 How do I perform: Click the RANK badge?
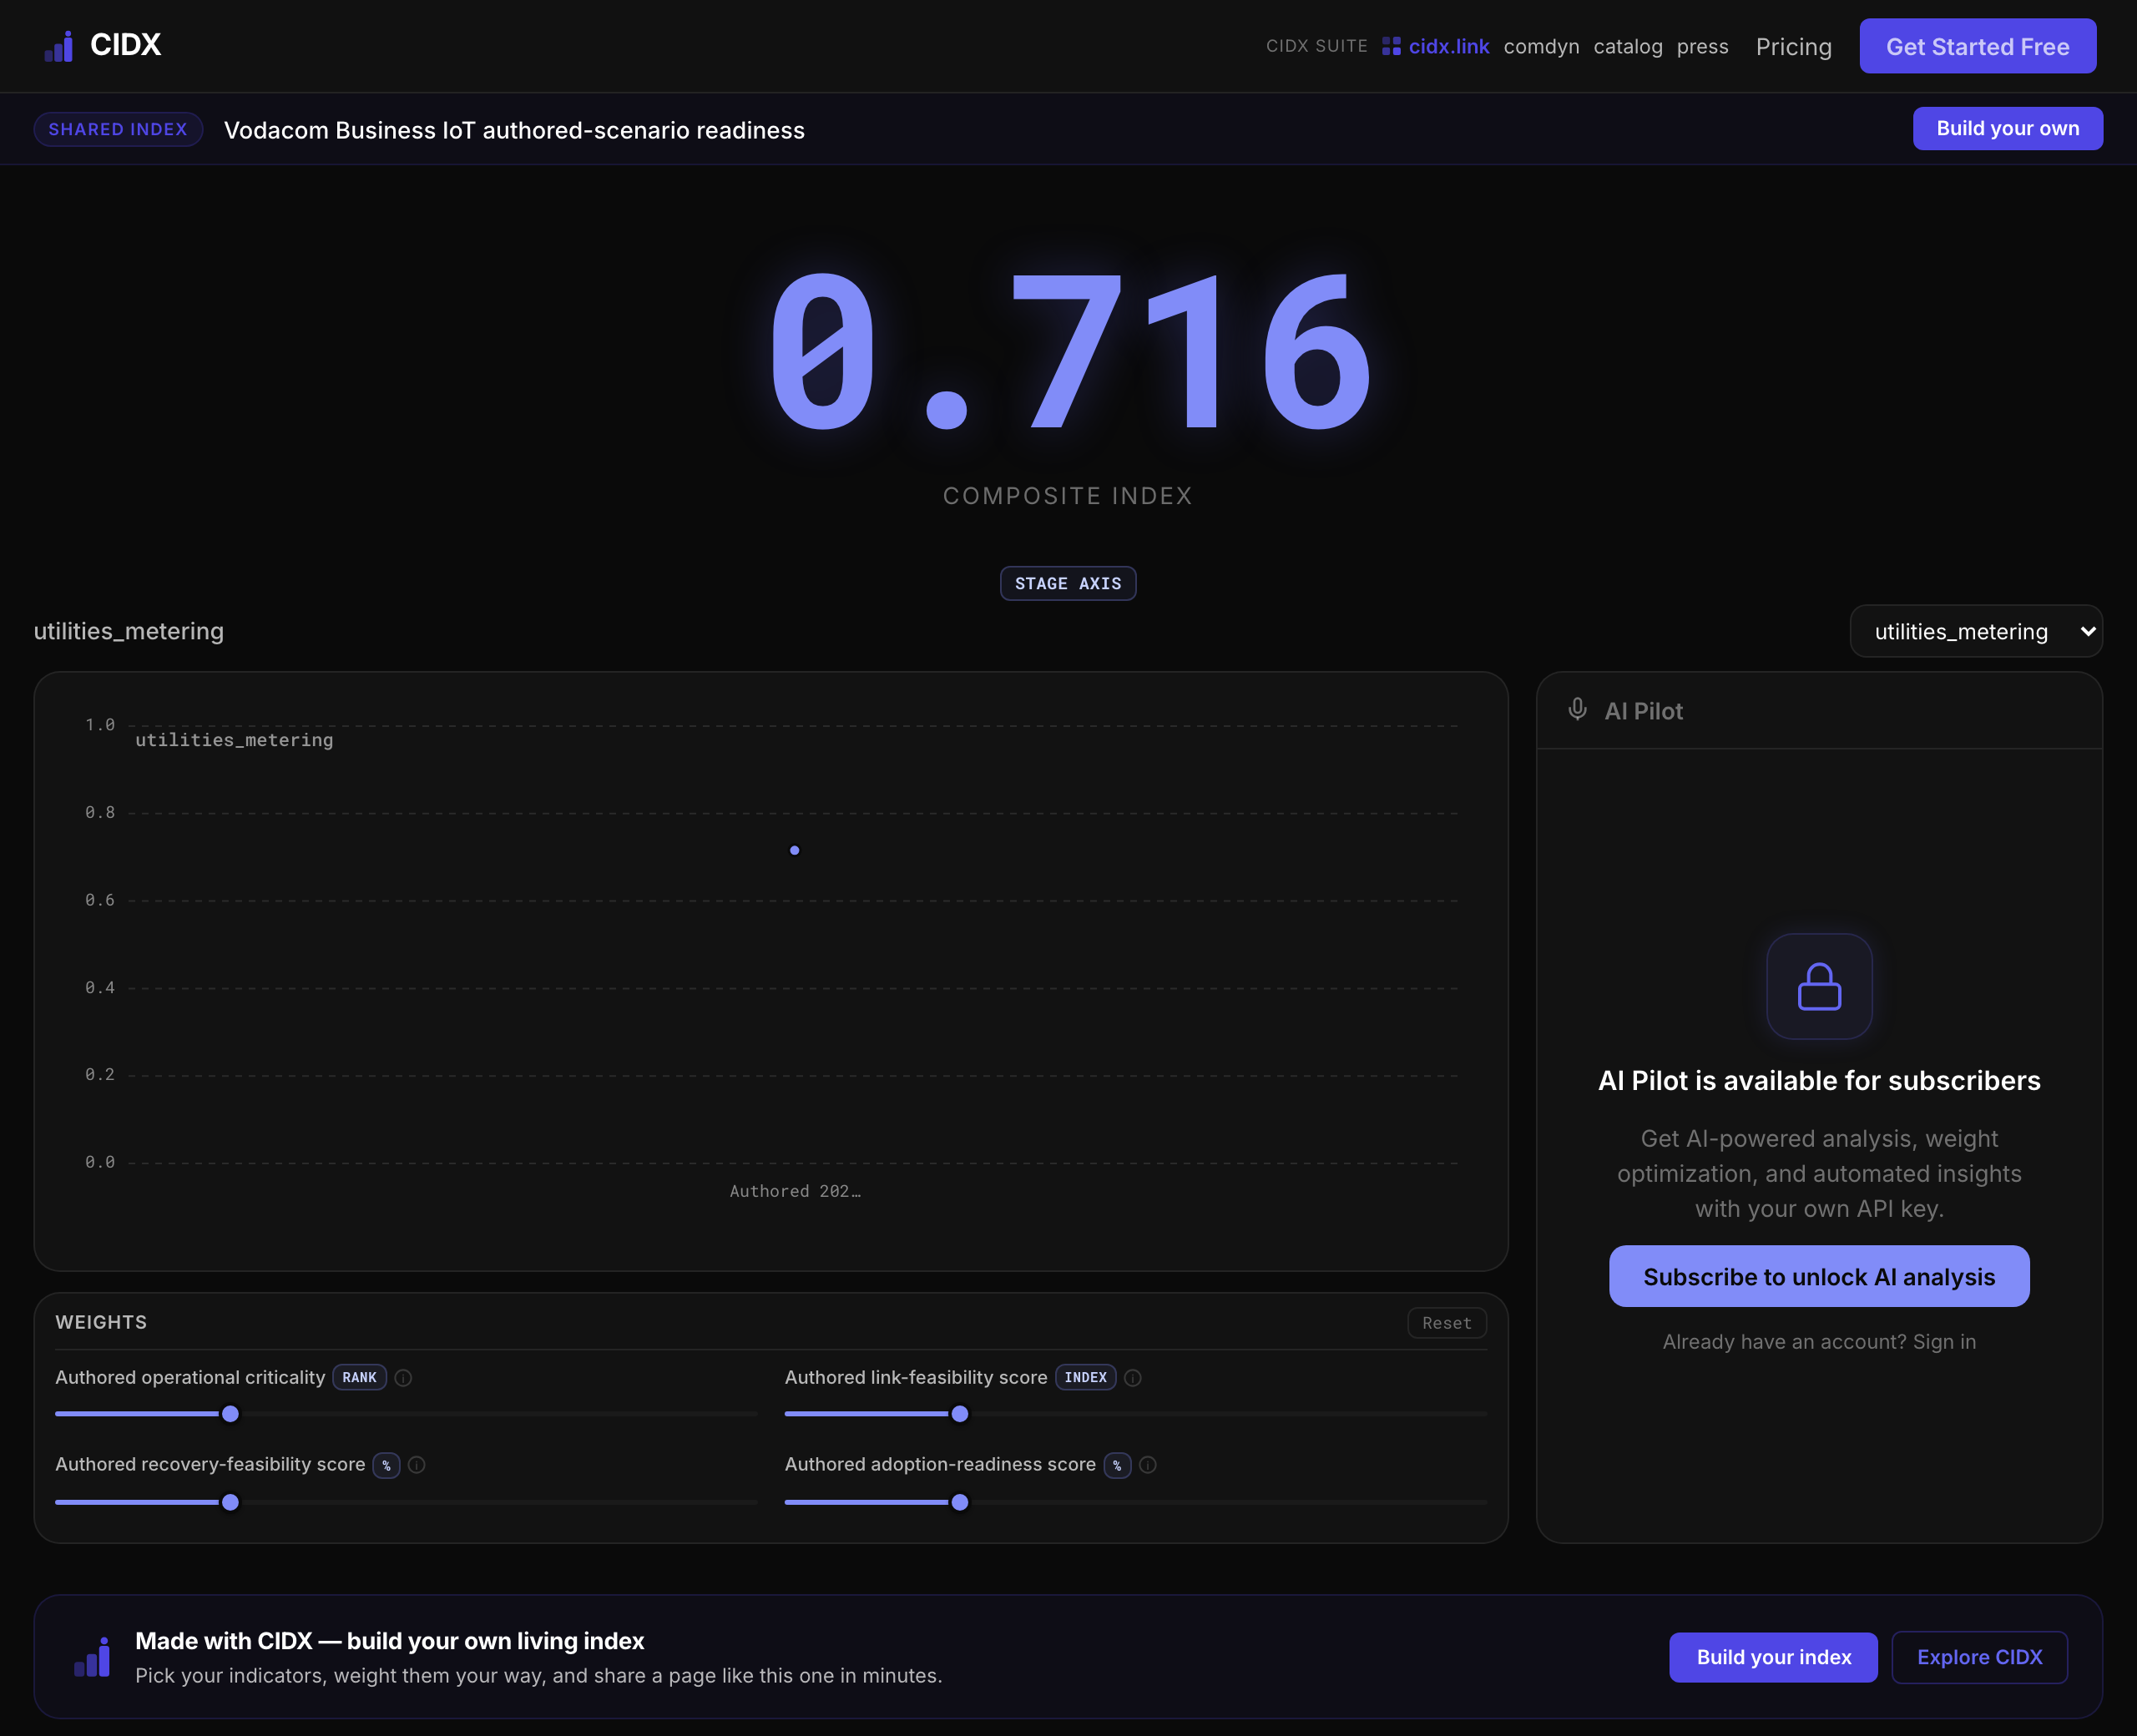(x=359, y=1378)
